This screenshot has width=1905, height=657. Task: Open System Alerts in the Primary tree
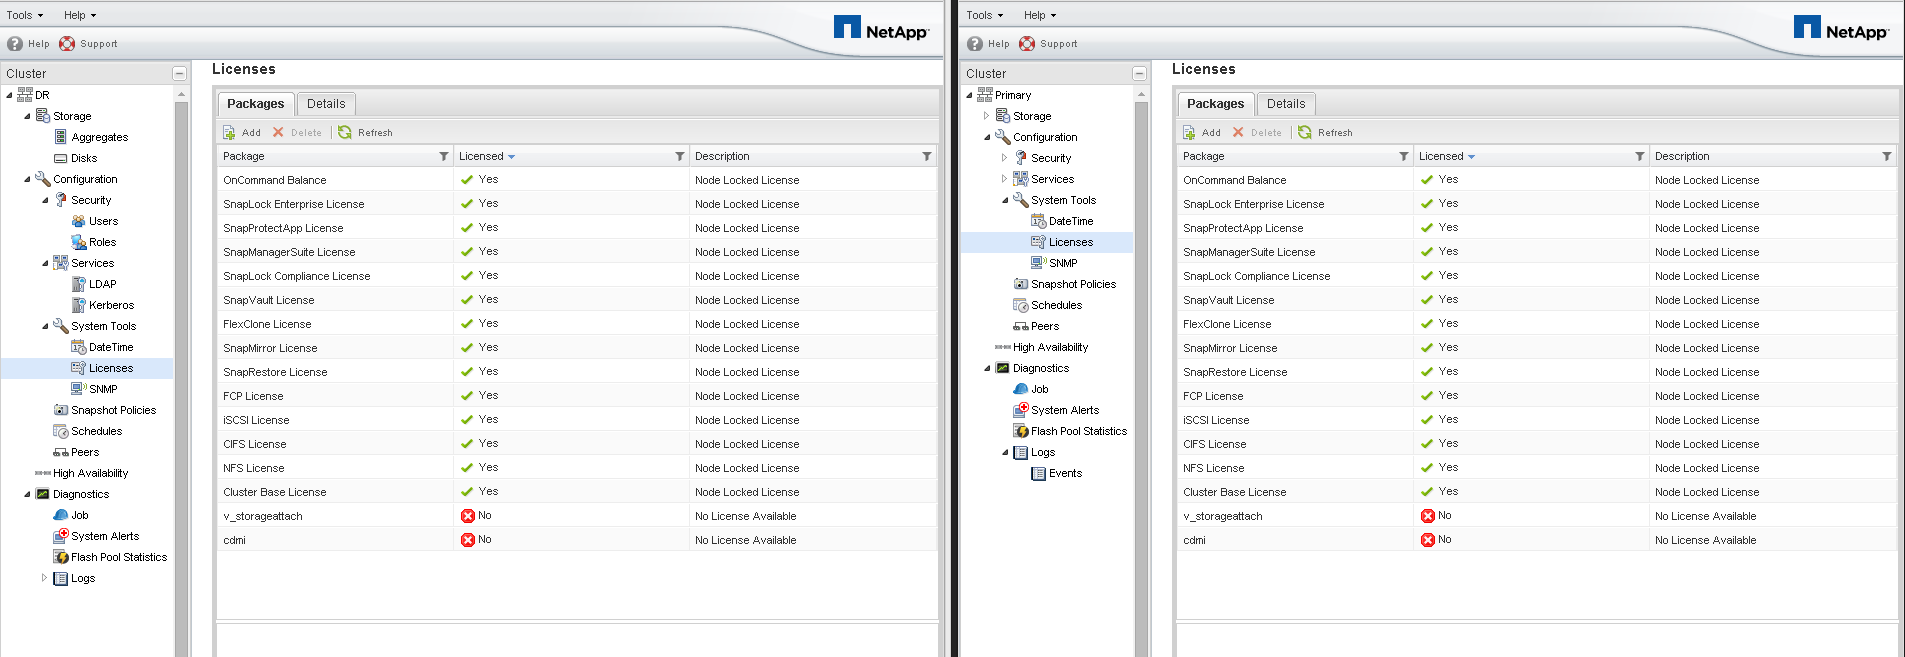[1064, 410]
